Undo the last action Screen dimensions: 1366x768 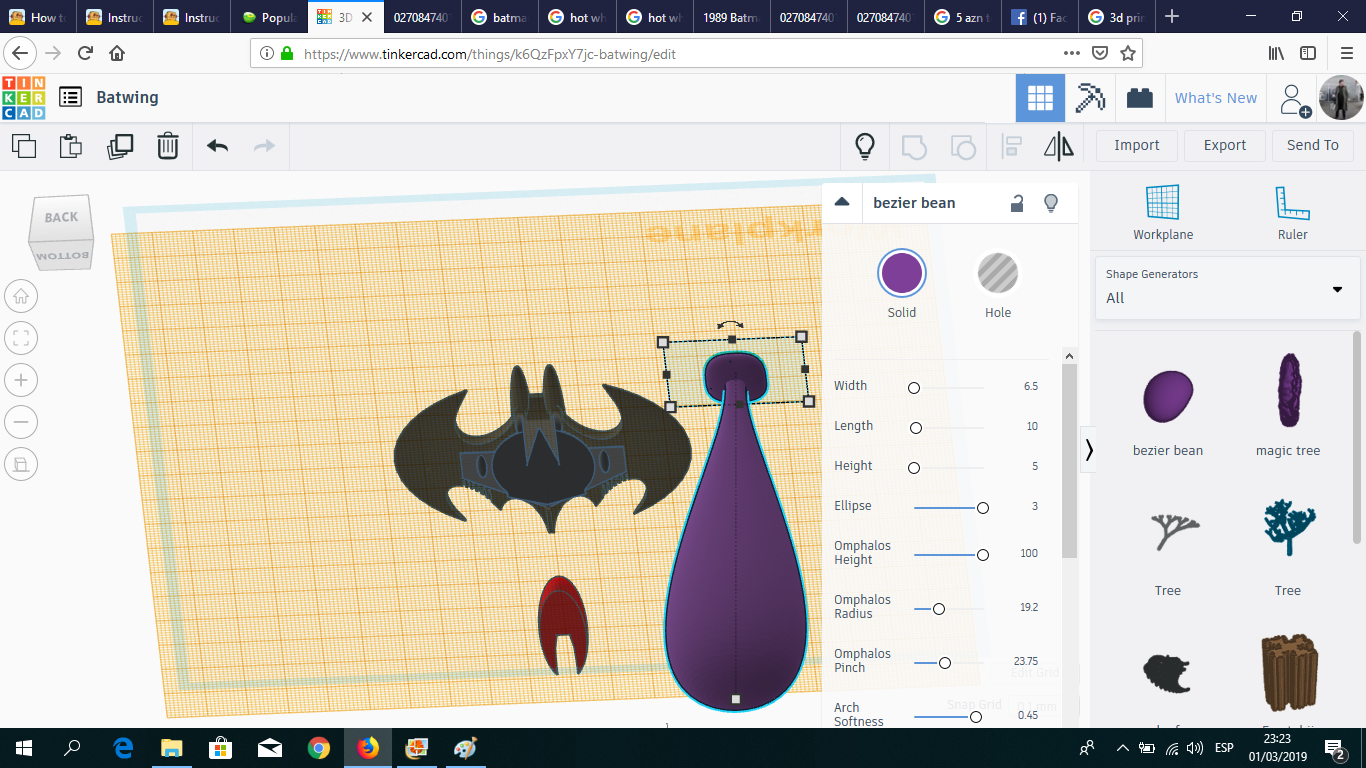(217, 146)
